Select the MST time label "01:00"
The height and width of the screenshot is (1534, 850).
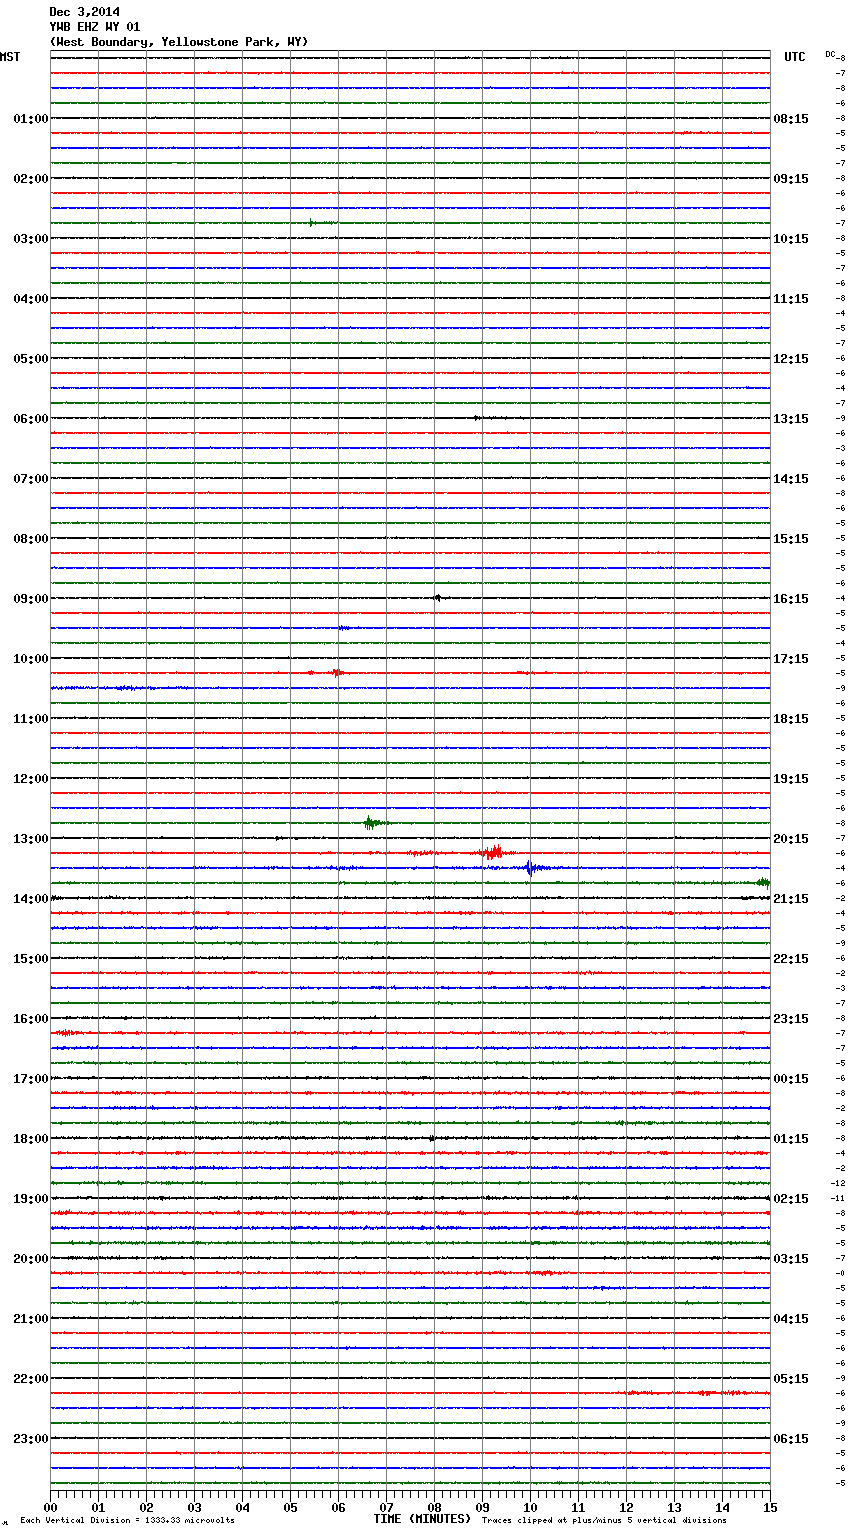click(31, 119)
